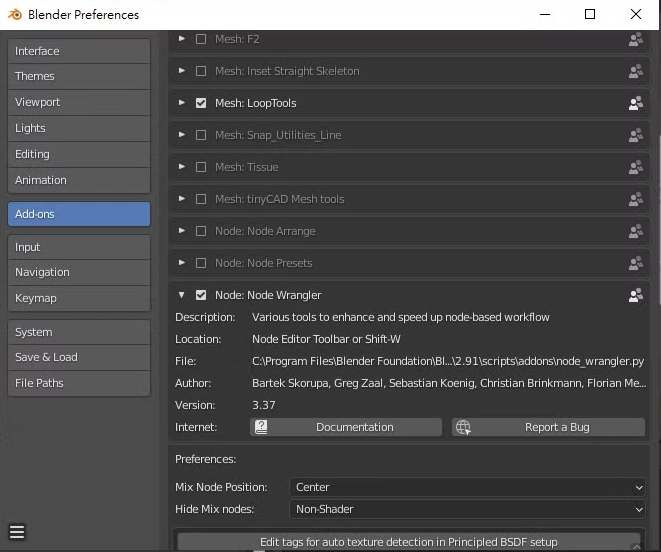Uncheck the Node: Node Wrangler add-on

[x=201, y=295]
